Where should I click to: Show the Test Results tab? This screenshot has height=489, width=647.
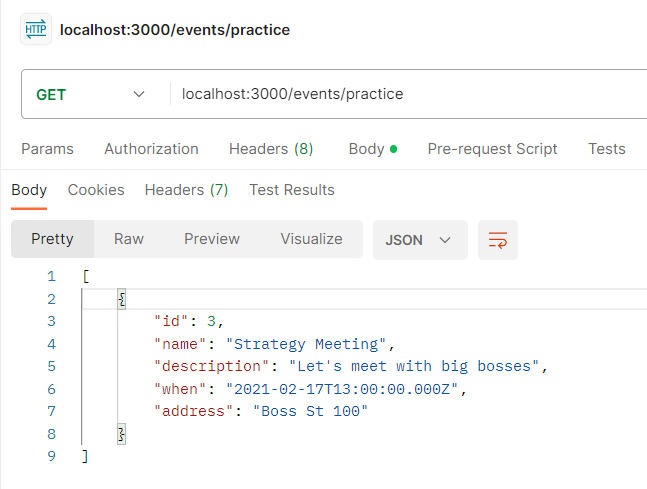[291, 190]
